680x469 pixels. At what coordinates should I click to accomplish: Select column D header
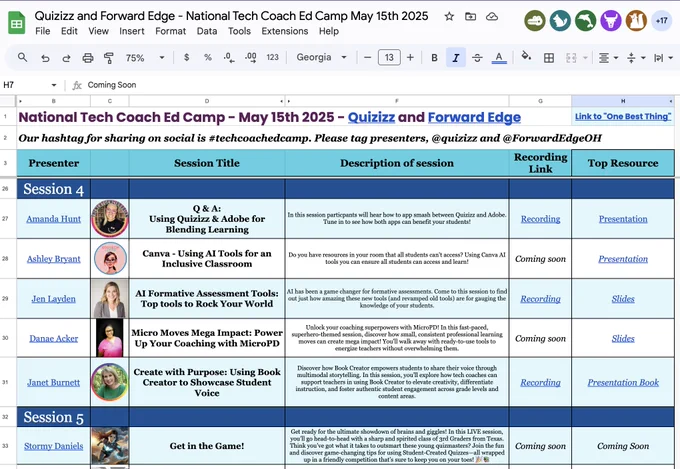(207, 101)
